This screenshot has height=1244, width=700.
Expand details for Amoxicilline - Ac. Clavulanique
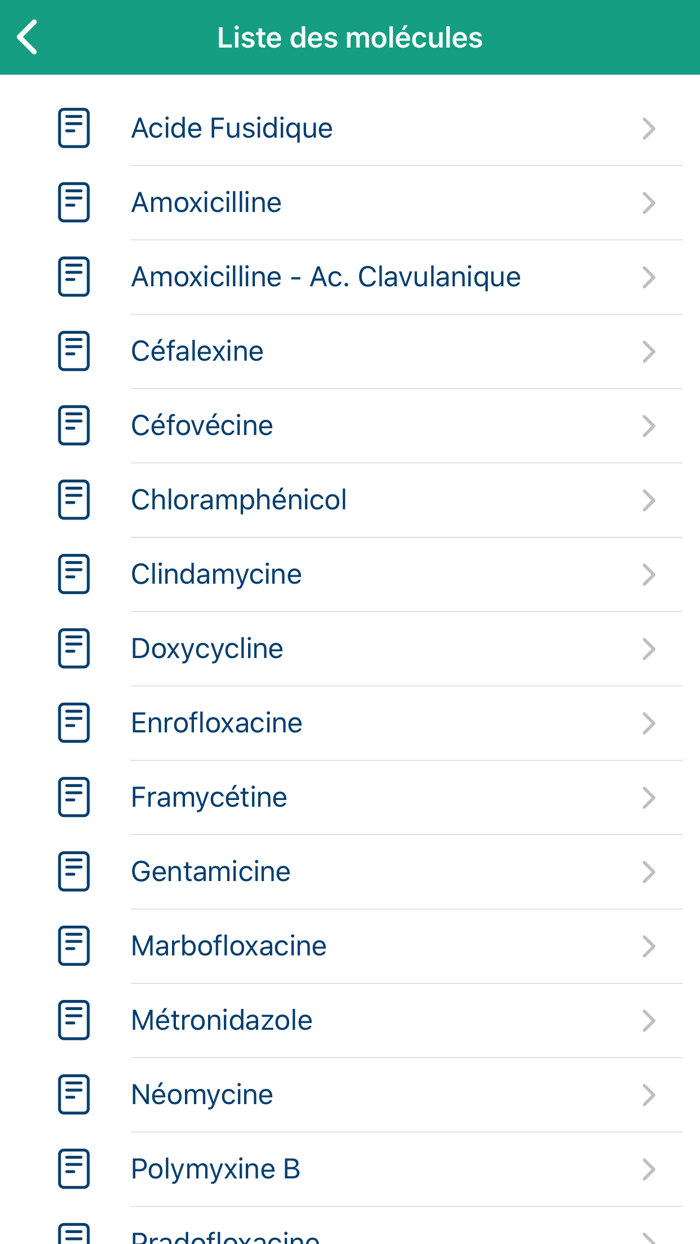coord(648,277)
